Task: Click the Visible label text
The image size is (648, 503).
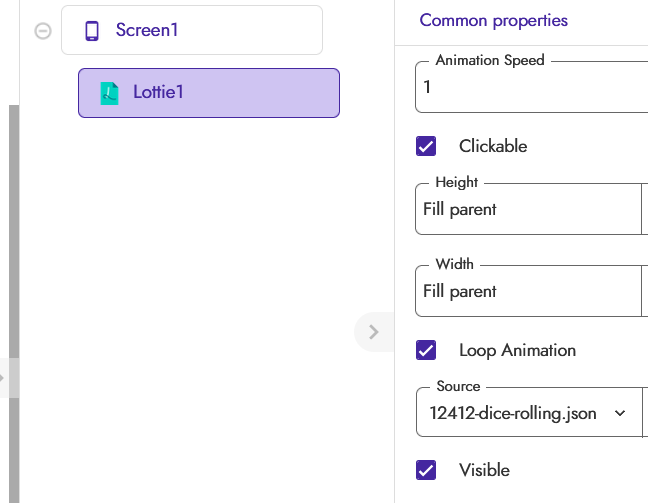Action: coord(484,470)
